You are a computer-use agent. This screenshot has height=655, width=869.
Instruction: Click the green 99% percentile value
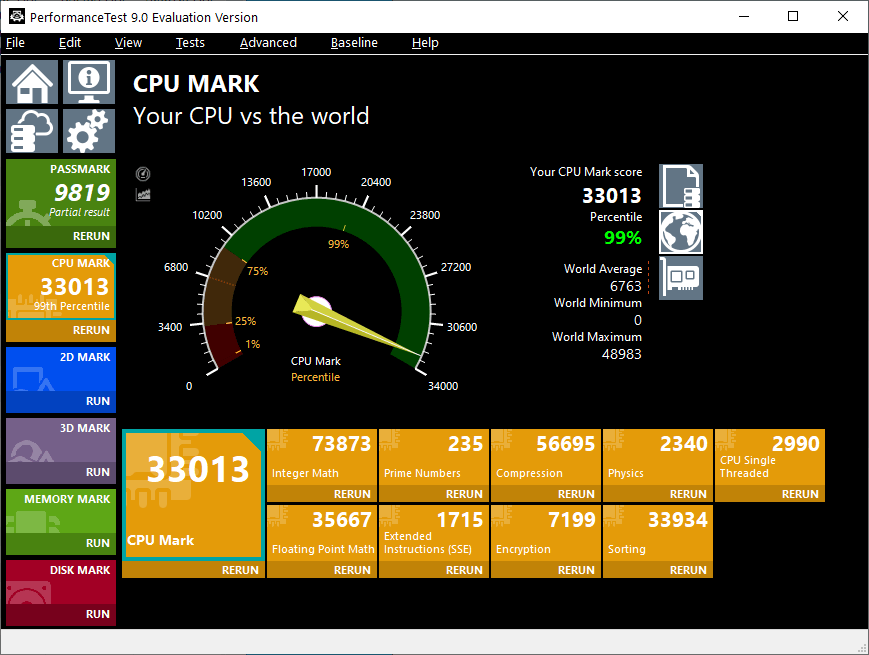[x=622, y=238]
